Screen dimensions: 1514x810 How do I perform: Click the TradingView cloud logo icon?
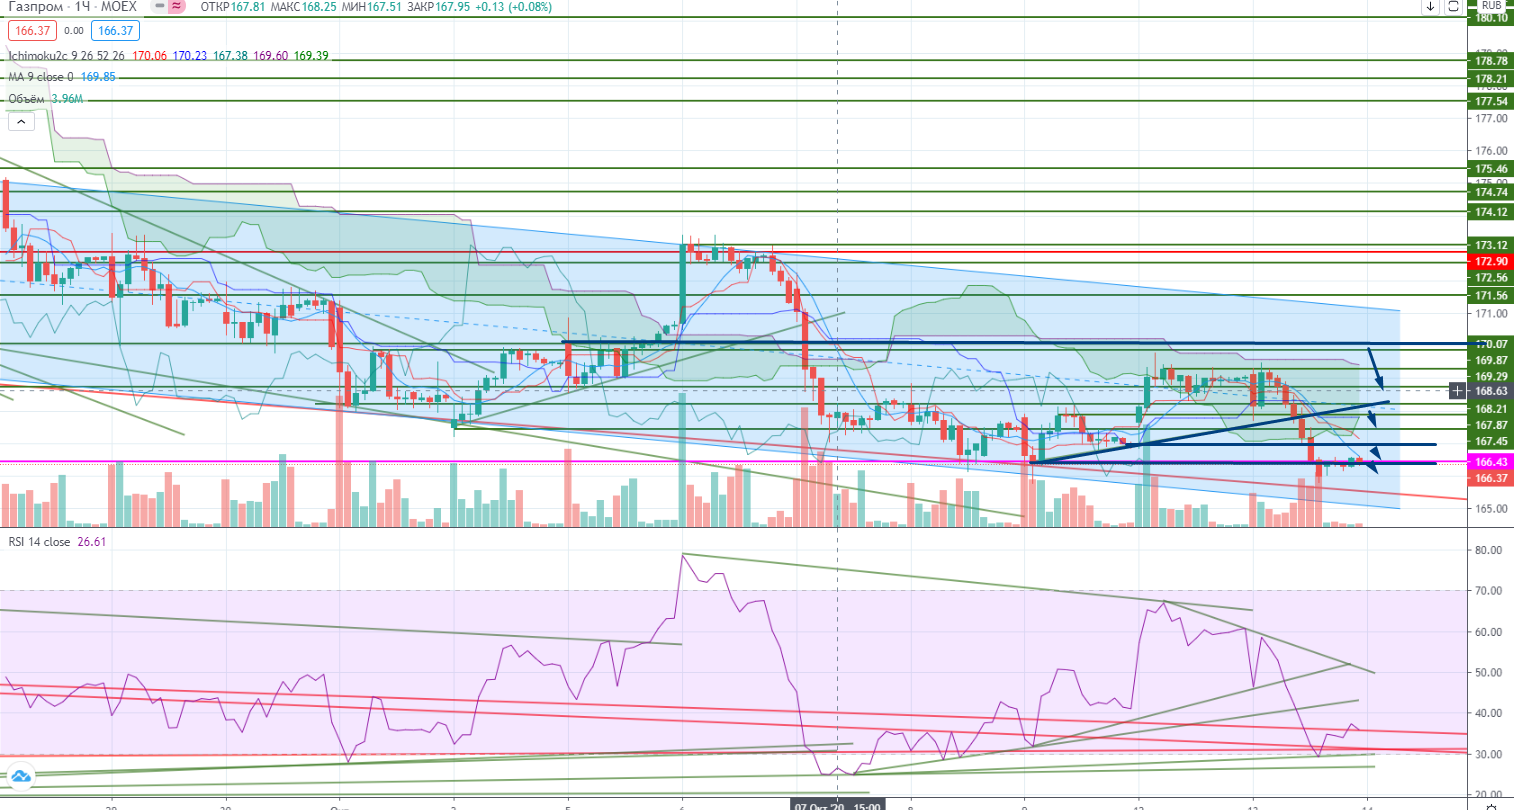click(x=20, y=775)
